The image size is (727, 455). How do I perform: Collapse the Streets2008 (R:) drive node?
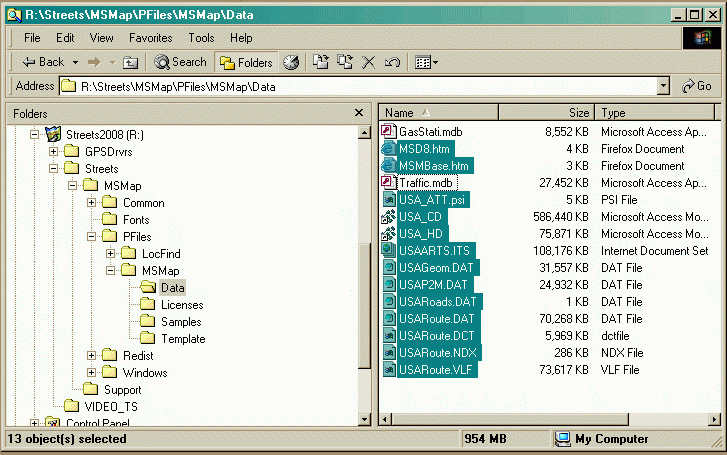pyautogui.click(x=34, y=135)
